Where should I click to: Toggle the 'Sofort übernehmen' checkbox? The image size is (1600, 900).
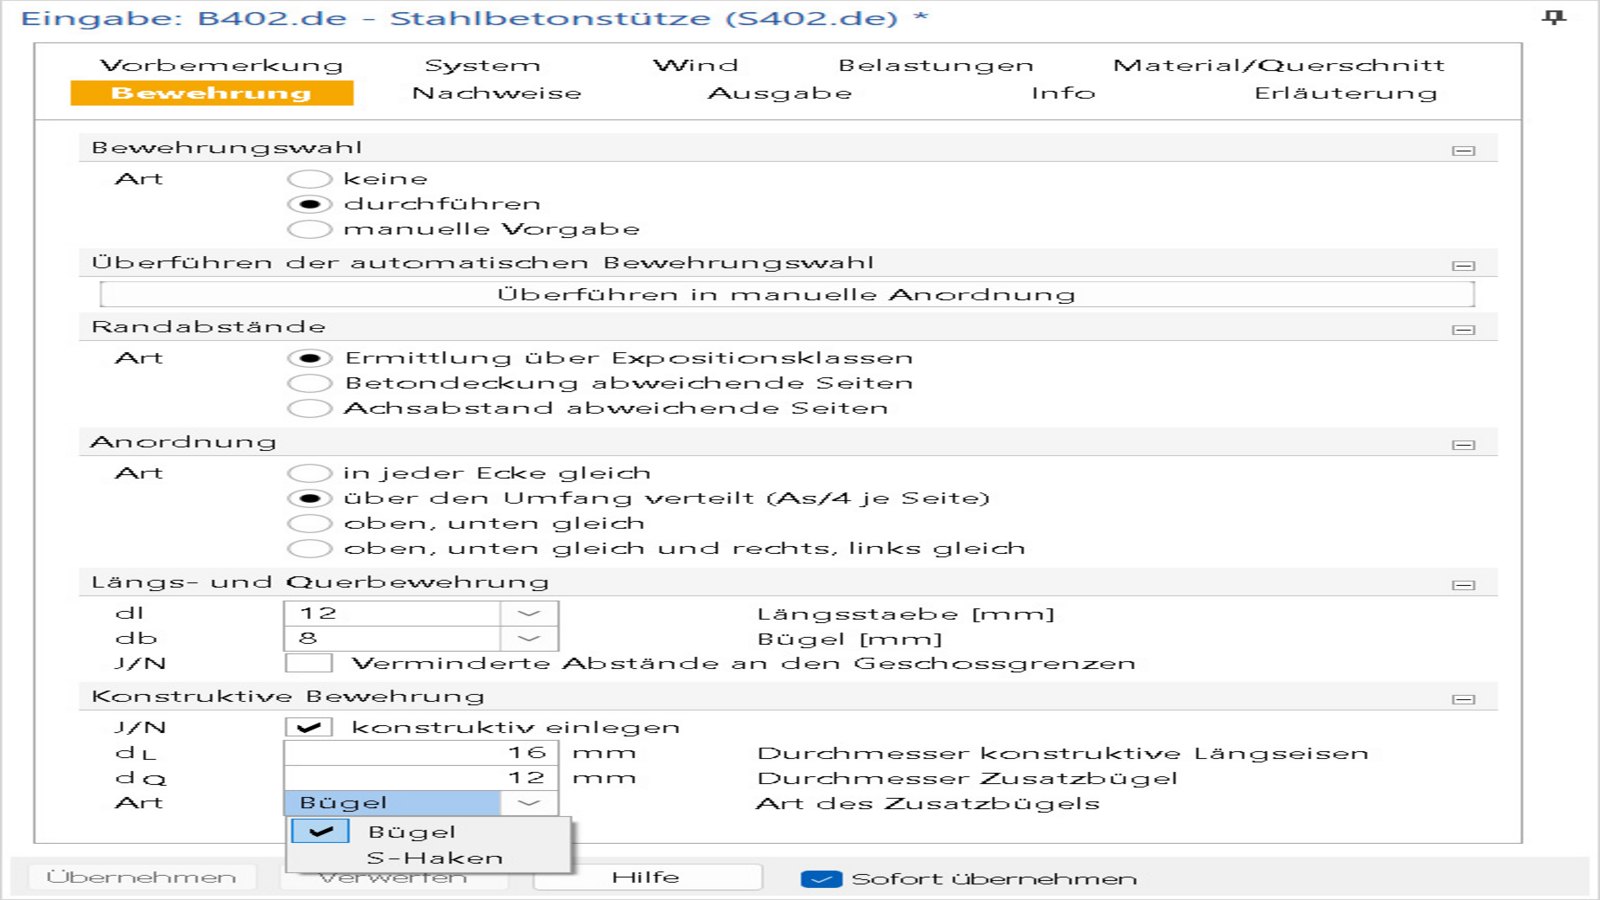point(821,879)
